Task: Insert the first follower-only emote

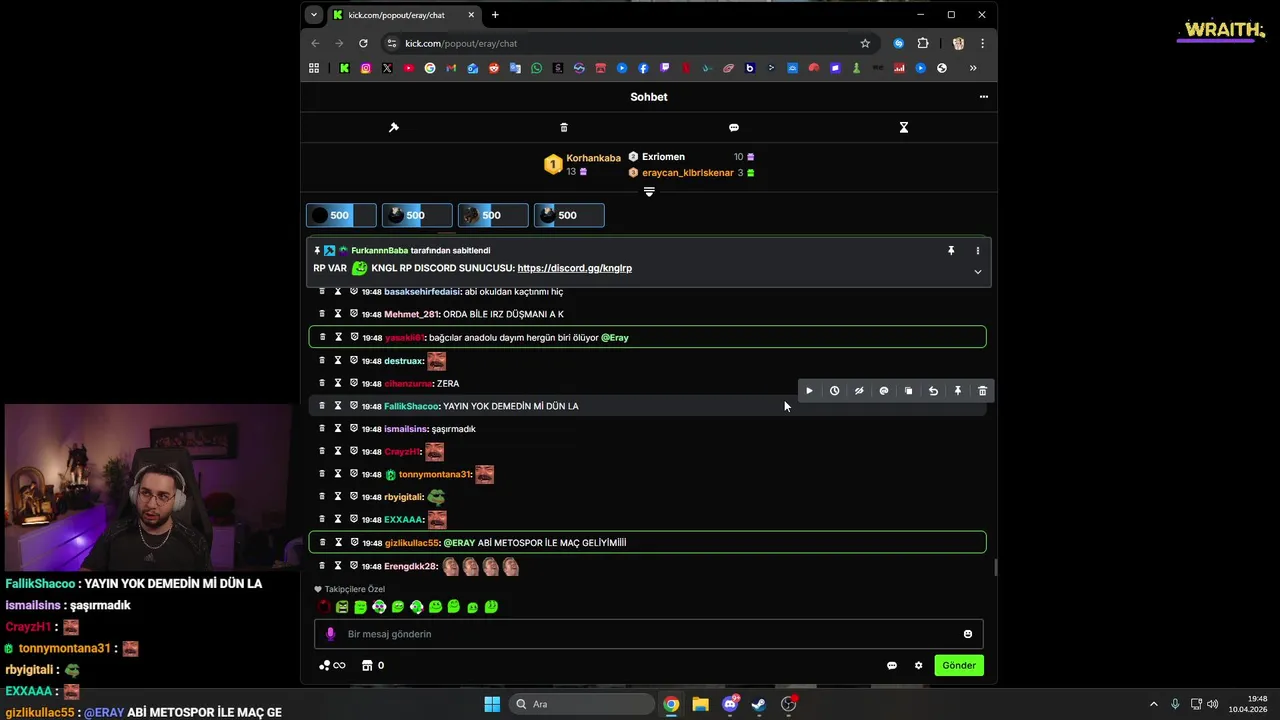Action: coord(323,606)
